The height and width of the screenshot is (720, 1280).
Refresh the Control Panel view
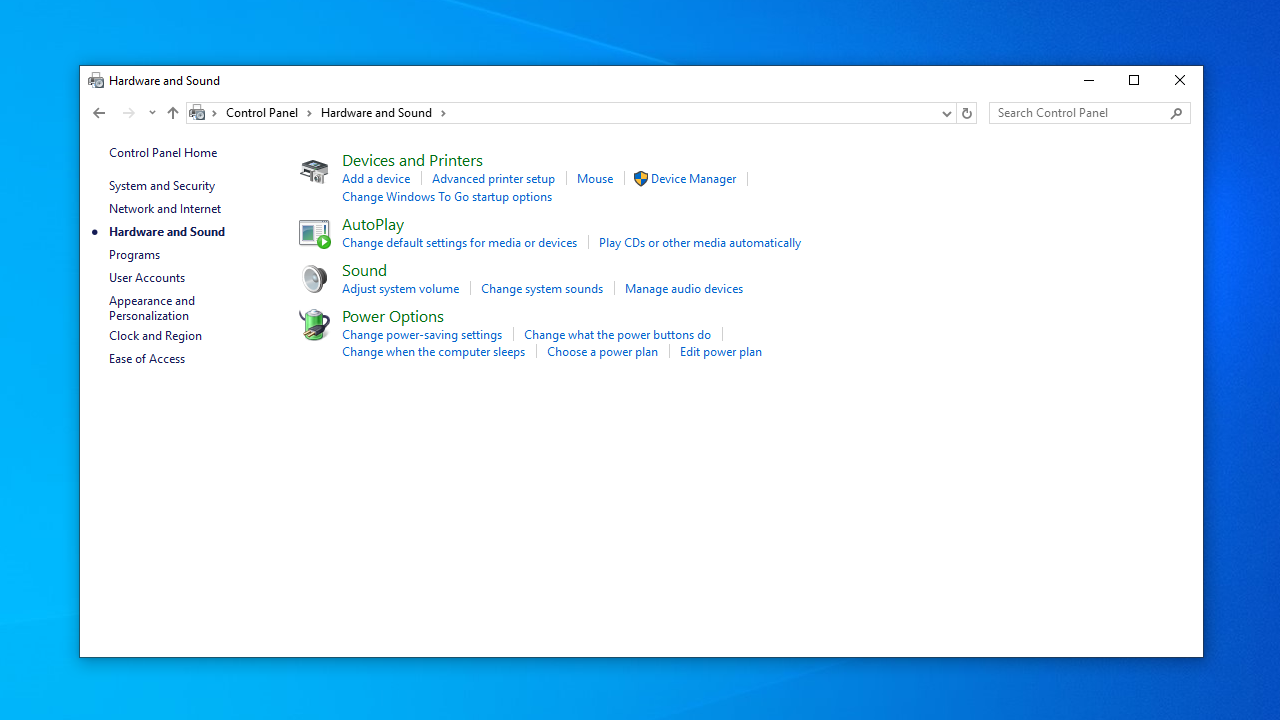[x=966, y=113]
